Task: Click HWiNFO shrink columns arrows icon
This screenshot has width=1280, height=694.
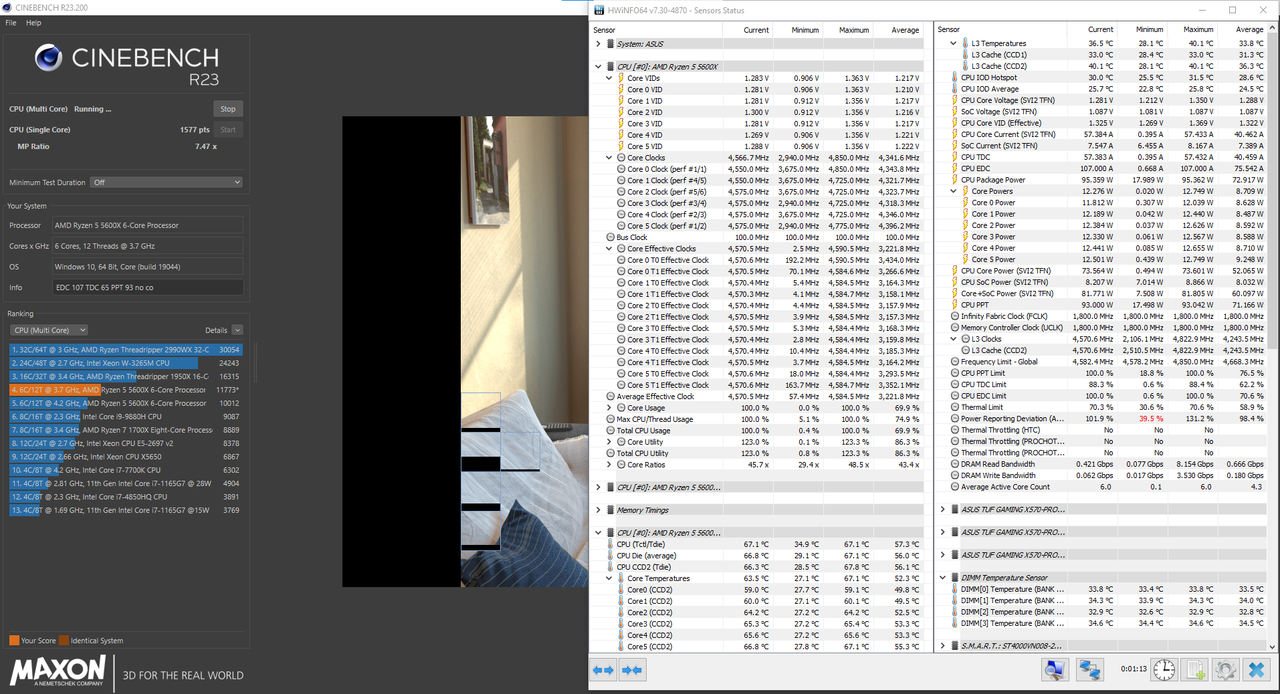Action: coord(632,671)
